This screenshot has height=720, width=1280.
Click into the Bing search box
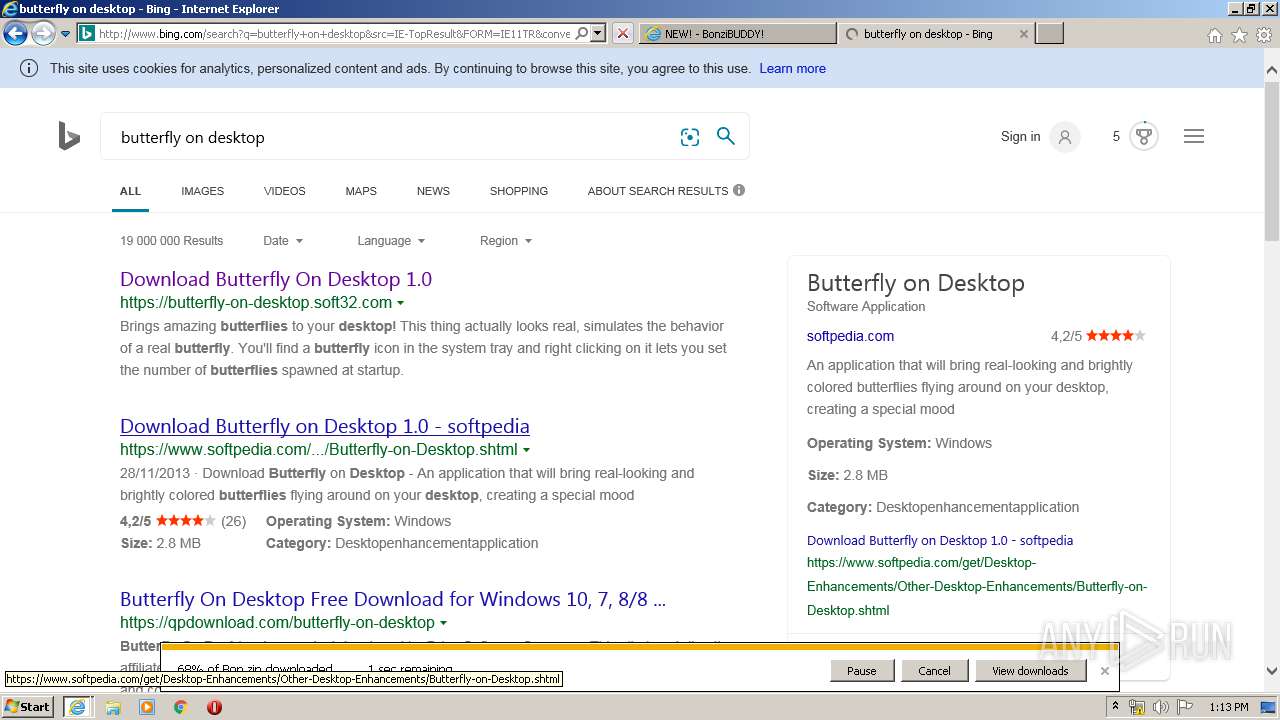point(390,137)
